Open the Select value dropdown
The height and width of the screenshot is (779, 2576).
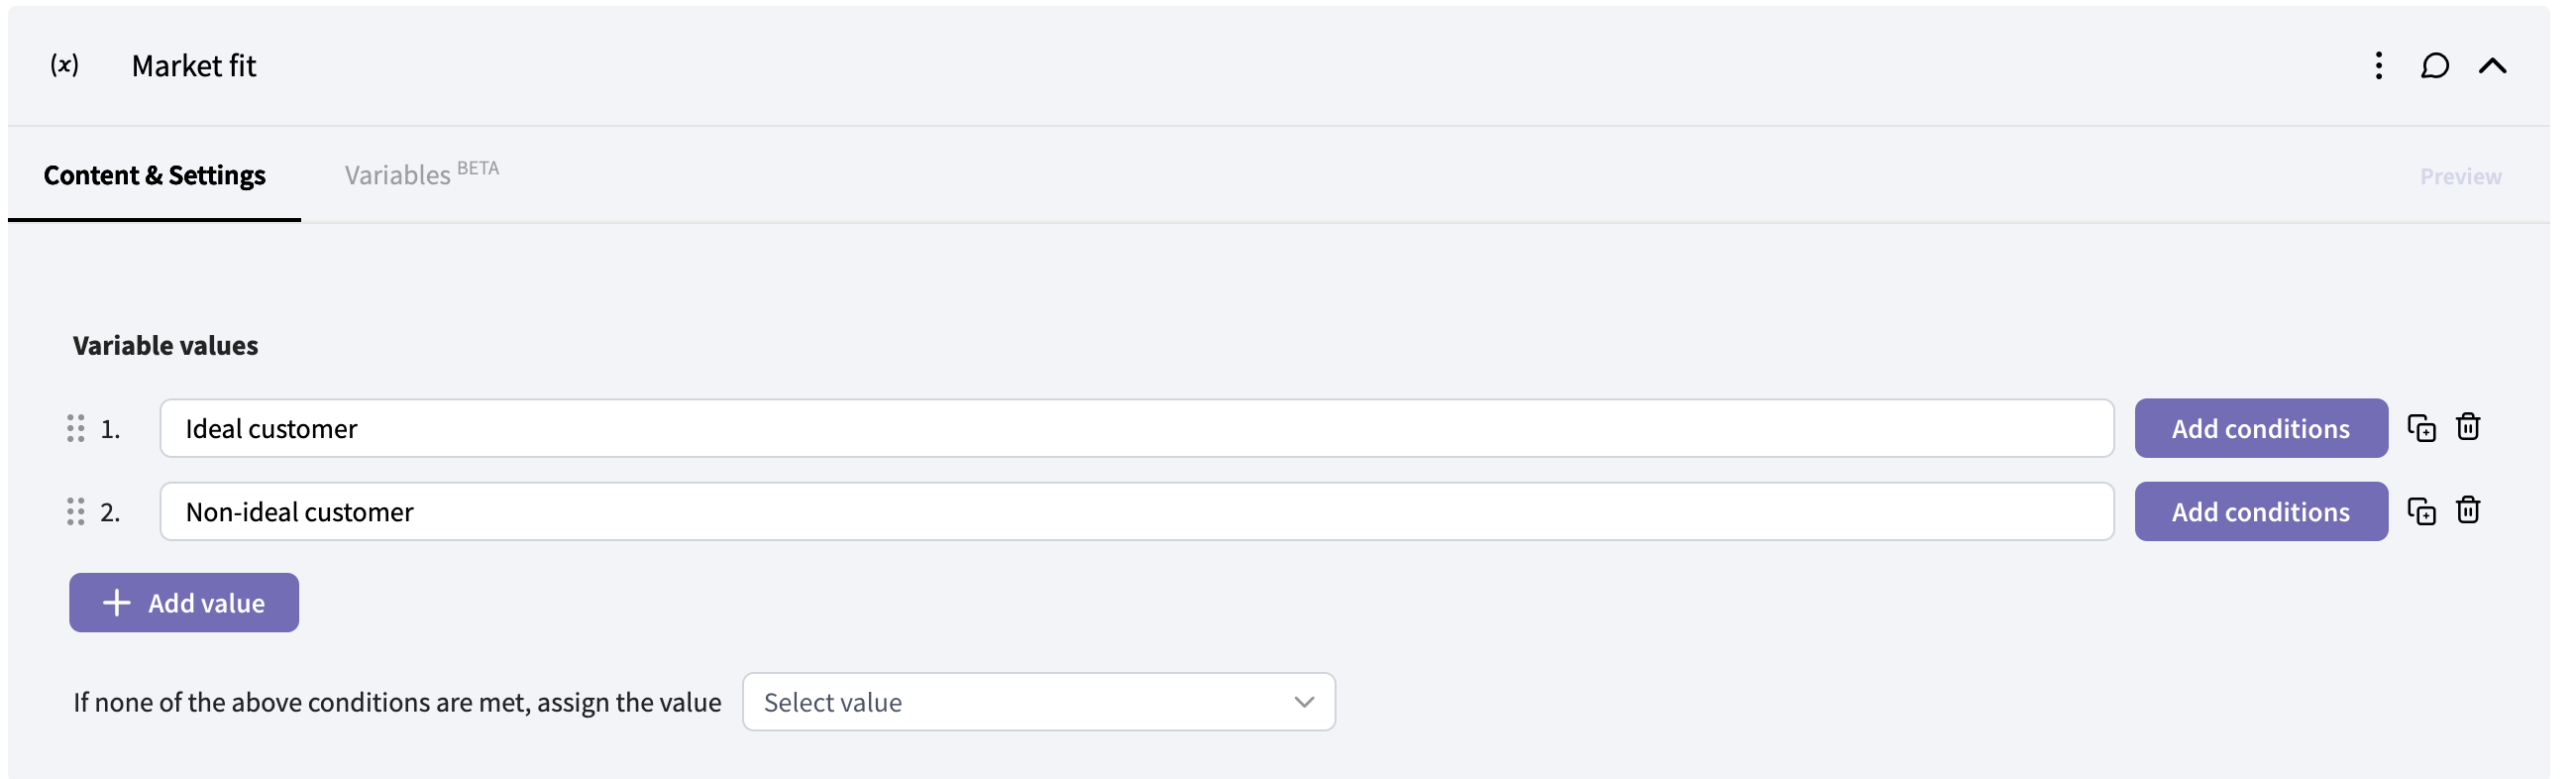pos(1038,702)
